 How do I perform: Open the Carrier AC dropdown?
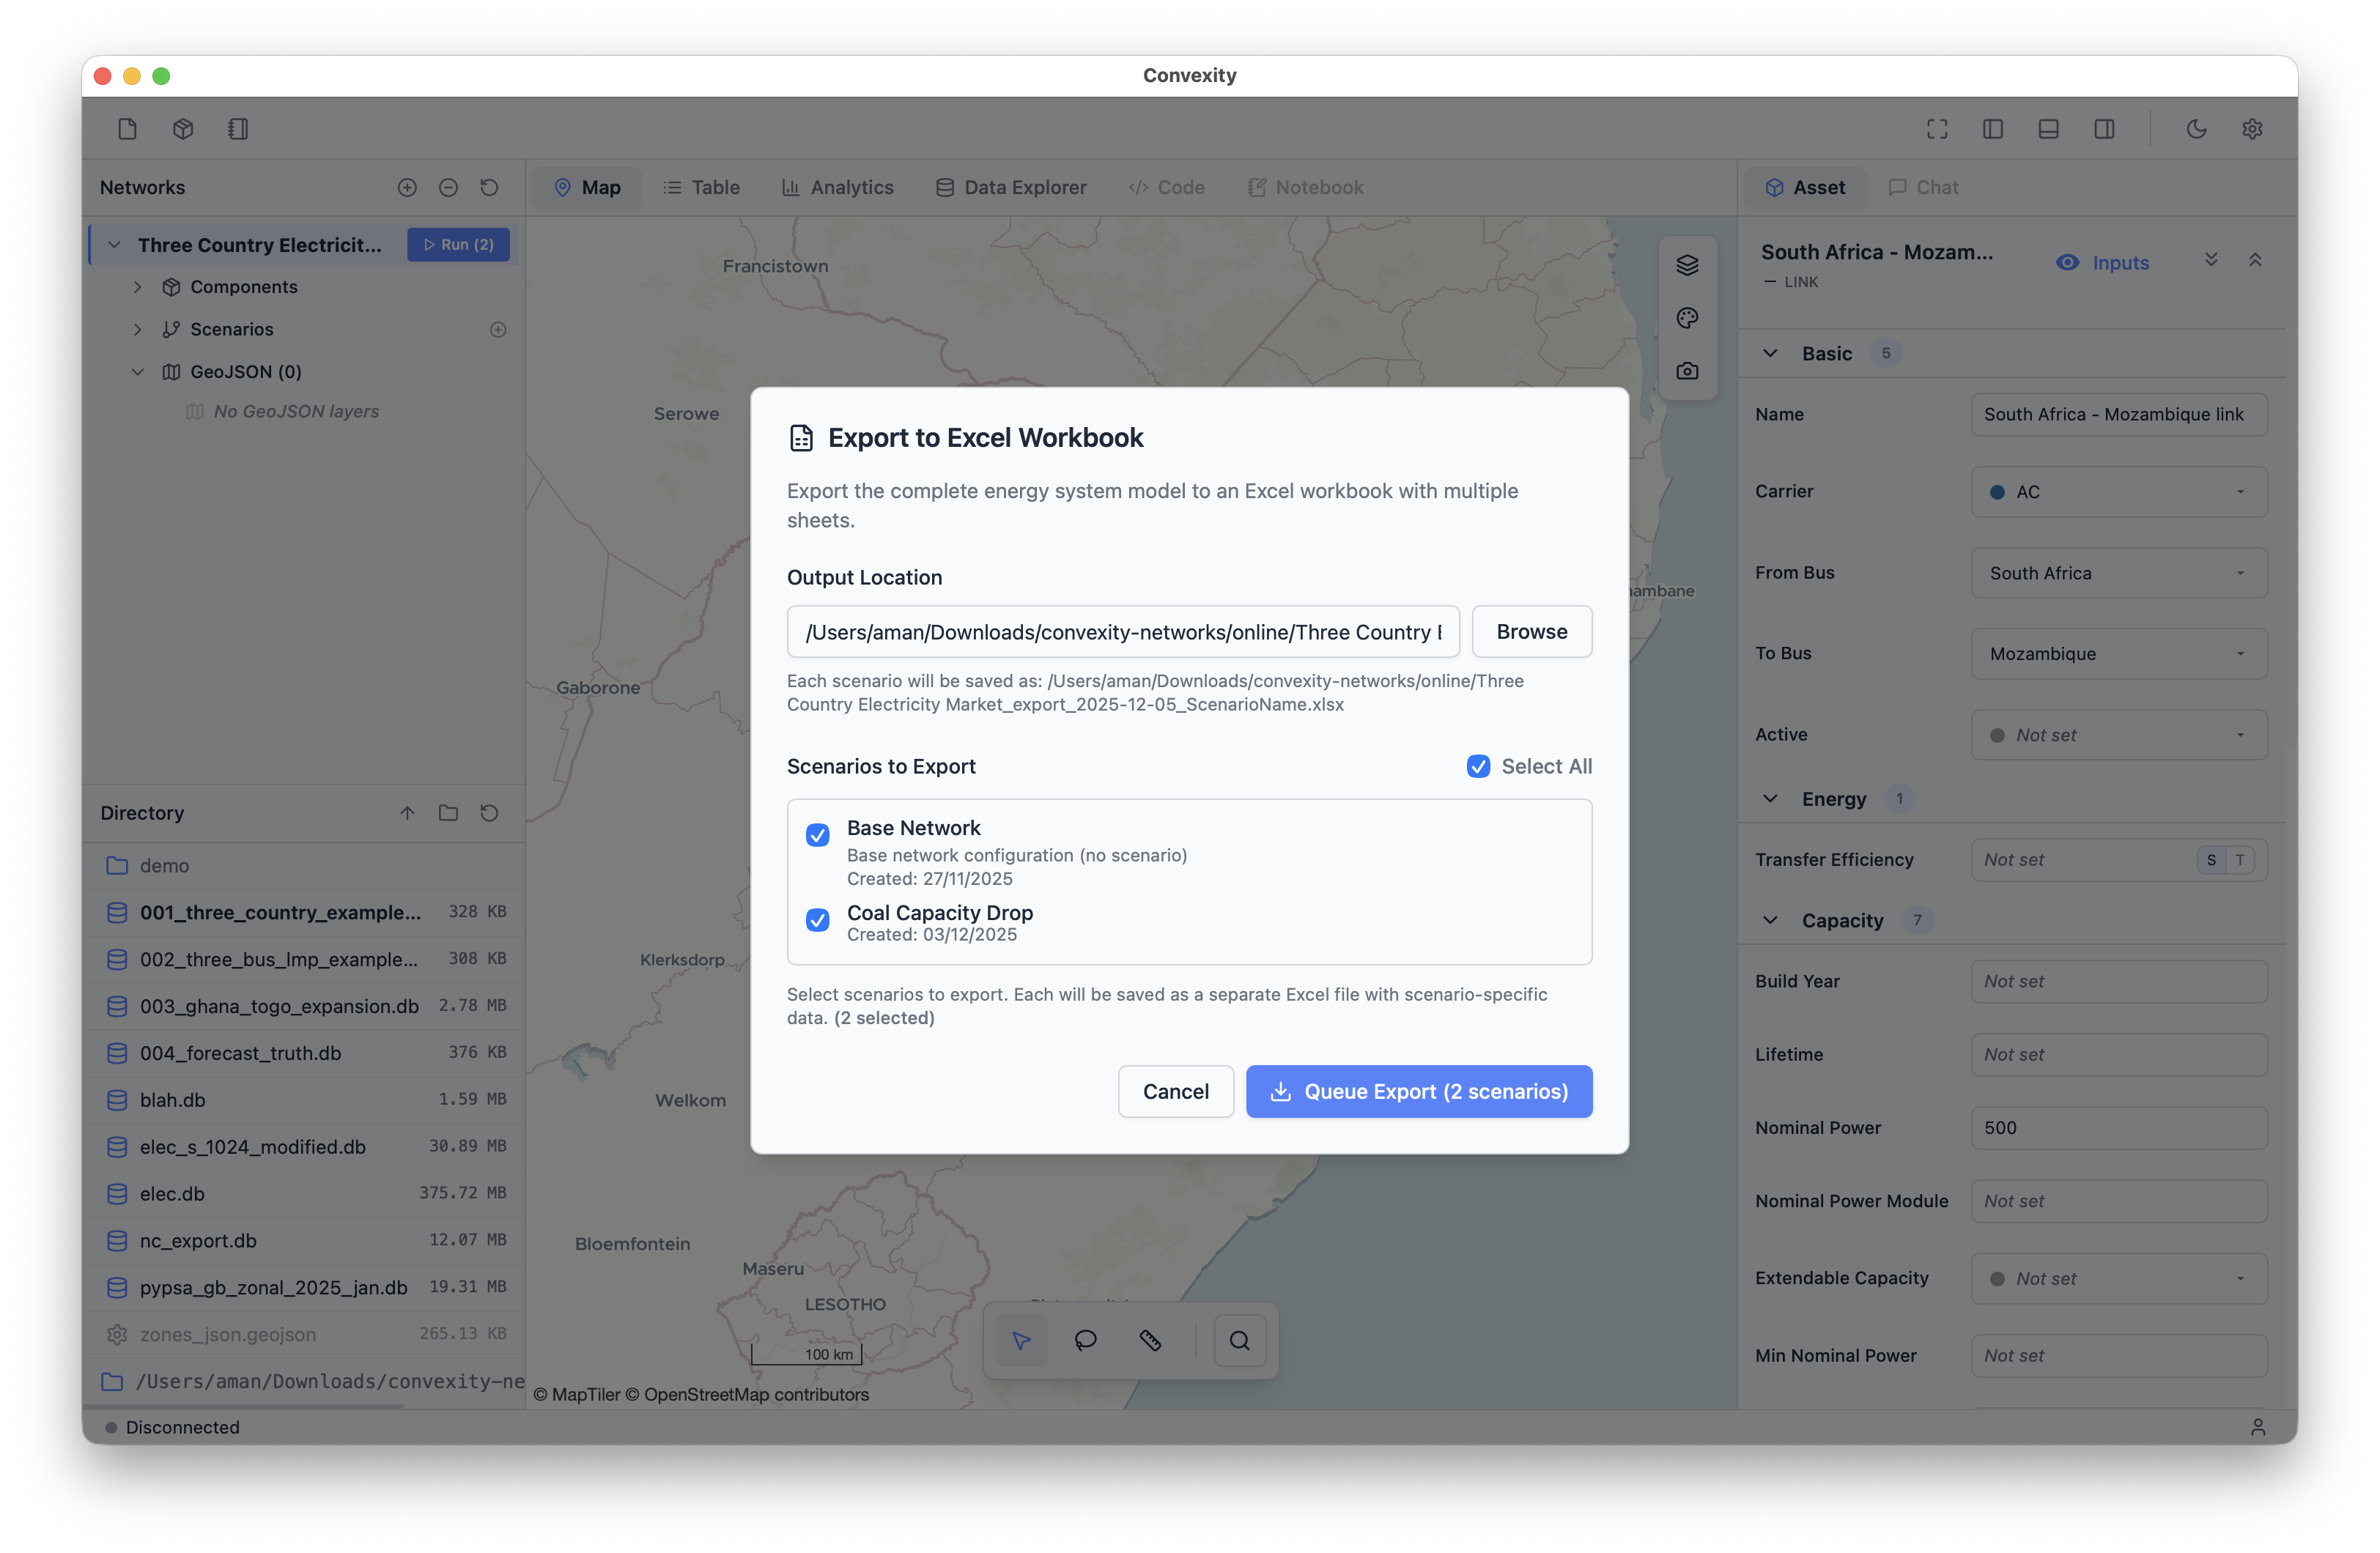(2118, 492)
